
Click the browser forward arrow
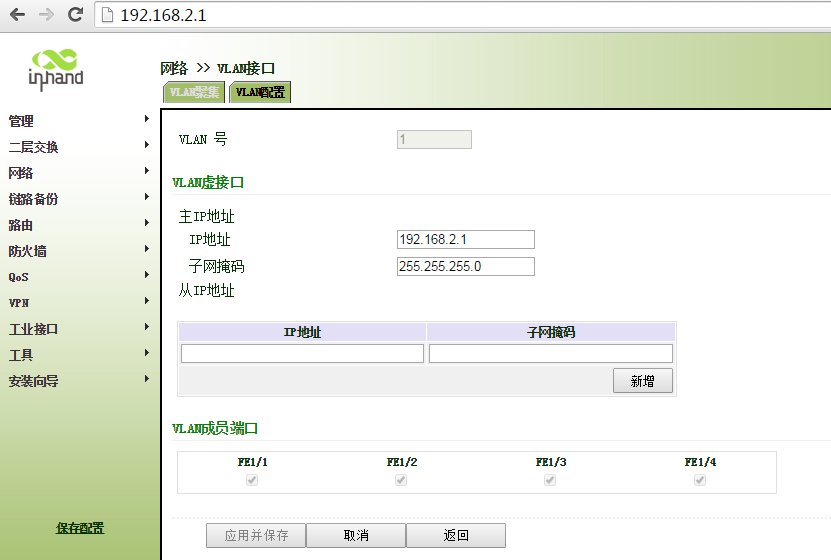tap(46, 15)
